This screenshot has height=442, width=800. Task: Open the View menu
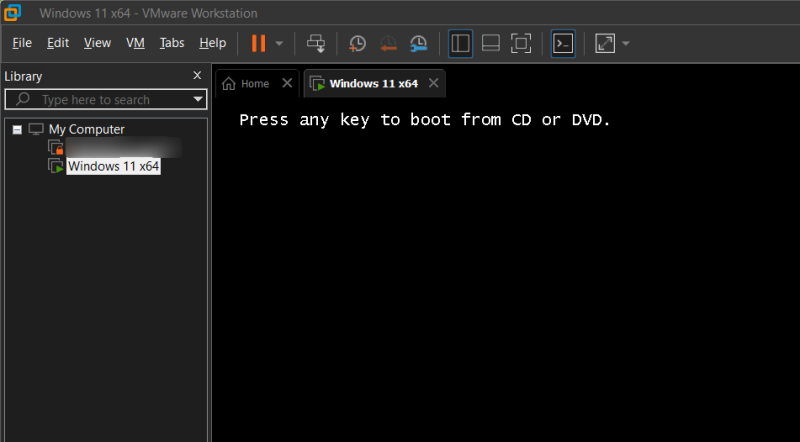[x=97, y=43]
